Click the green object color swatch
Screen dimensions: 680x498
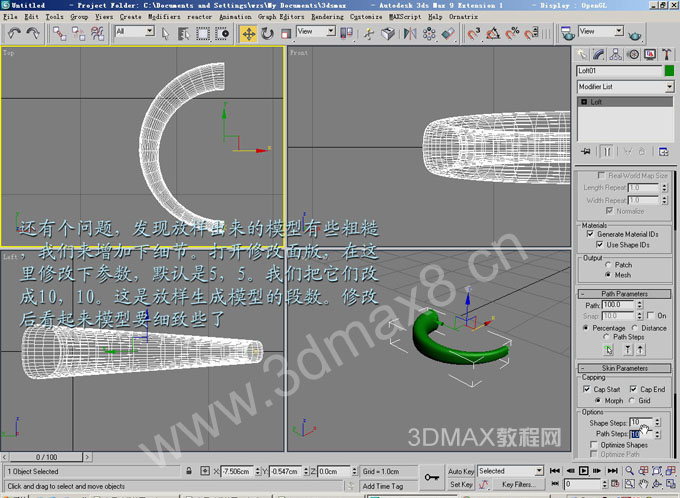669,71
